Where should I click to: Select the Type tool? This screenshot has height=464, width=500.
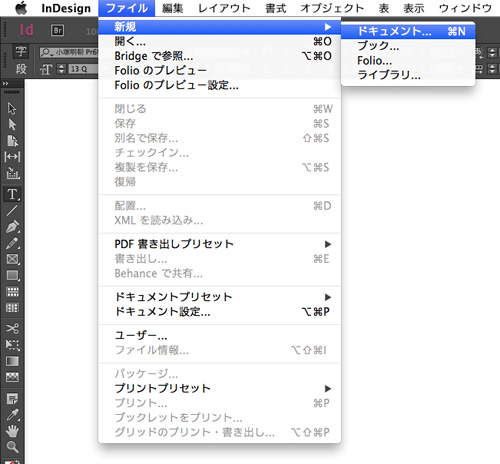(x=12, y=194)
